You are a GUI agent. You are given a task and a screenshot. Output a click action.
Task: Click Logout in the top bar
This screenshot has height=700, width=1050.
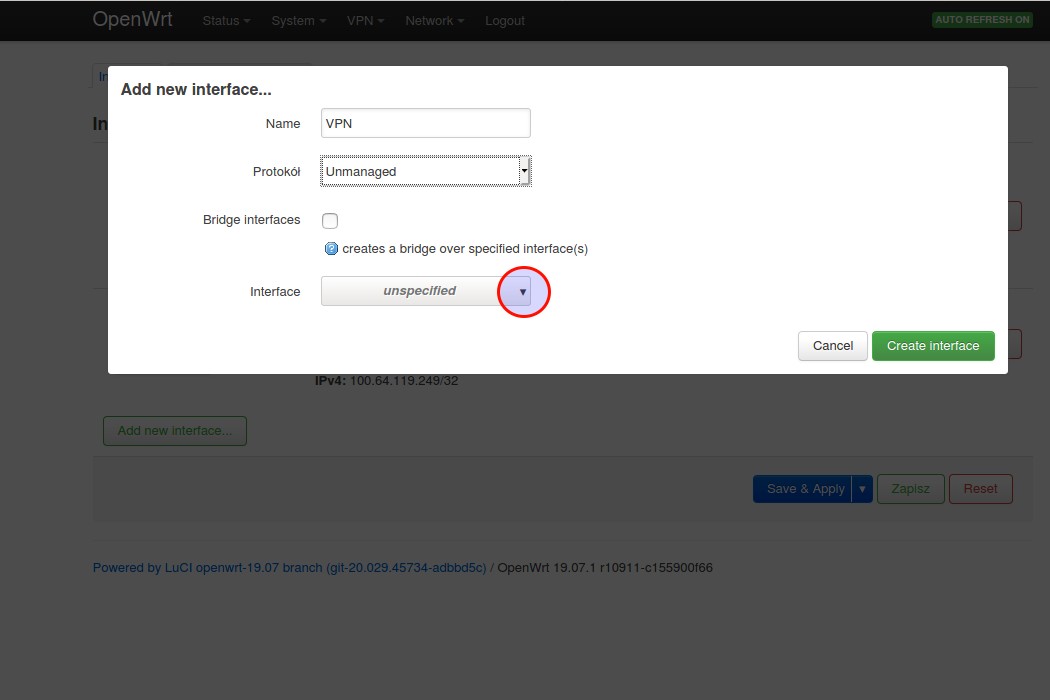click(x=505, y=21)
